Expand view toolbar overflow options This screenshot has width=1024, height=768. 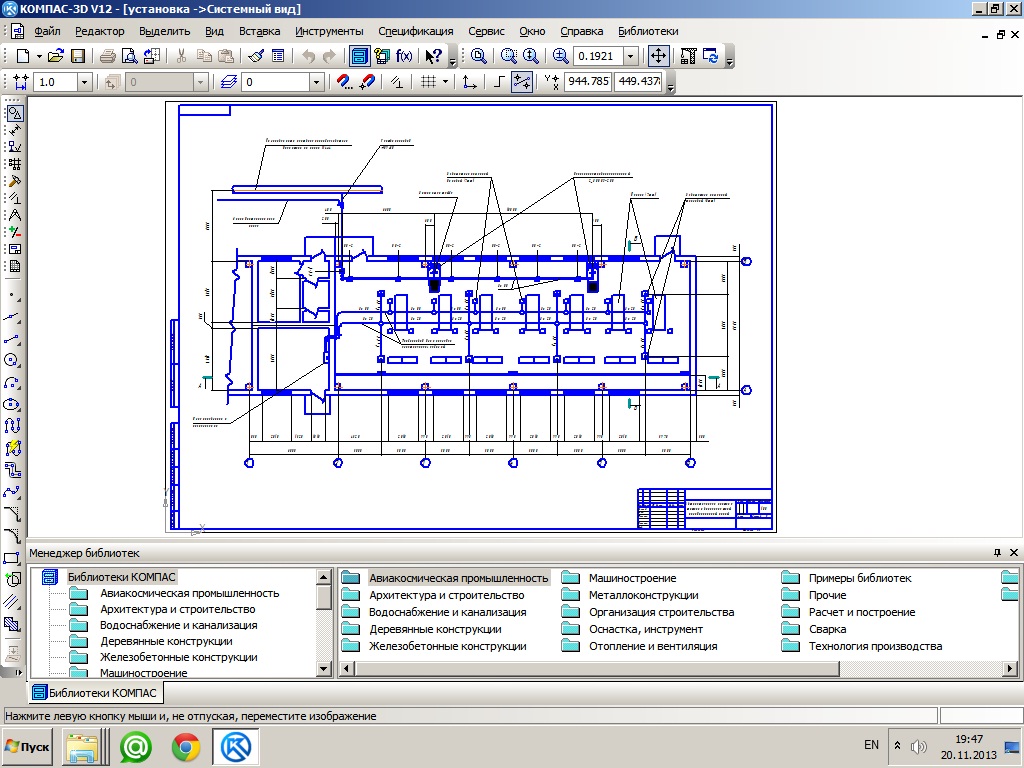(x=730, y=61)
